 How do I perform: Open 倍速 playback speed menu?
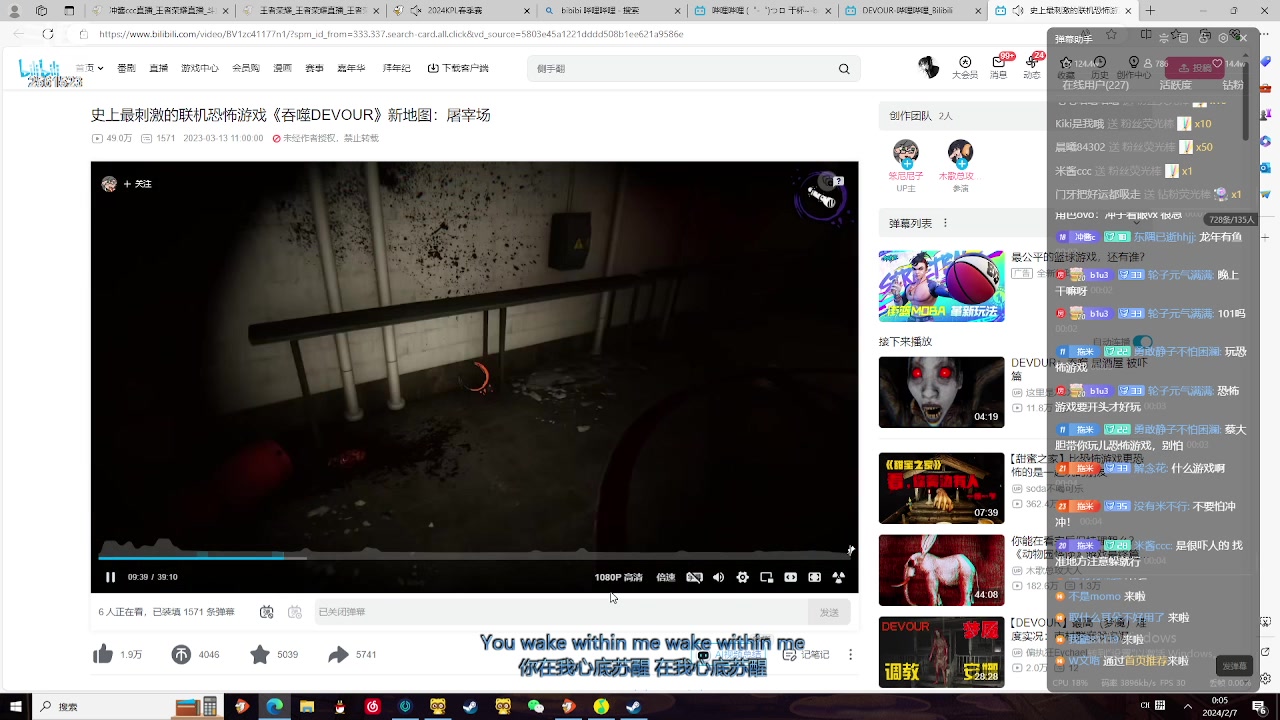[665, 577]
